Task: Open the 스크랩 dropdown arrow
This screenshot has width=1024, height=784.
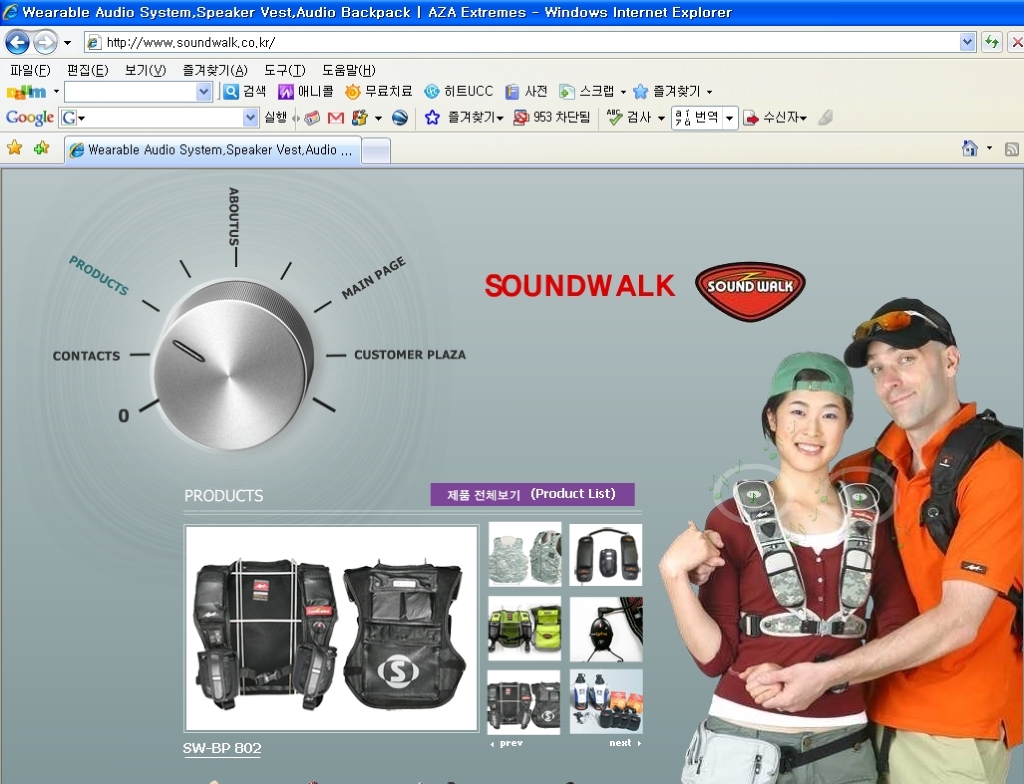Action: (x=623, y=92)
